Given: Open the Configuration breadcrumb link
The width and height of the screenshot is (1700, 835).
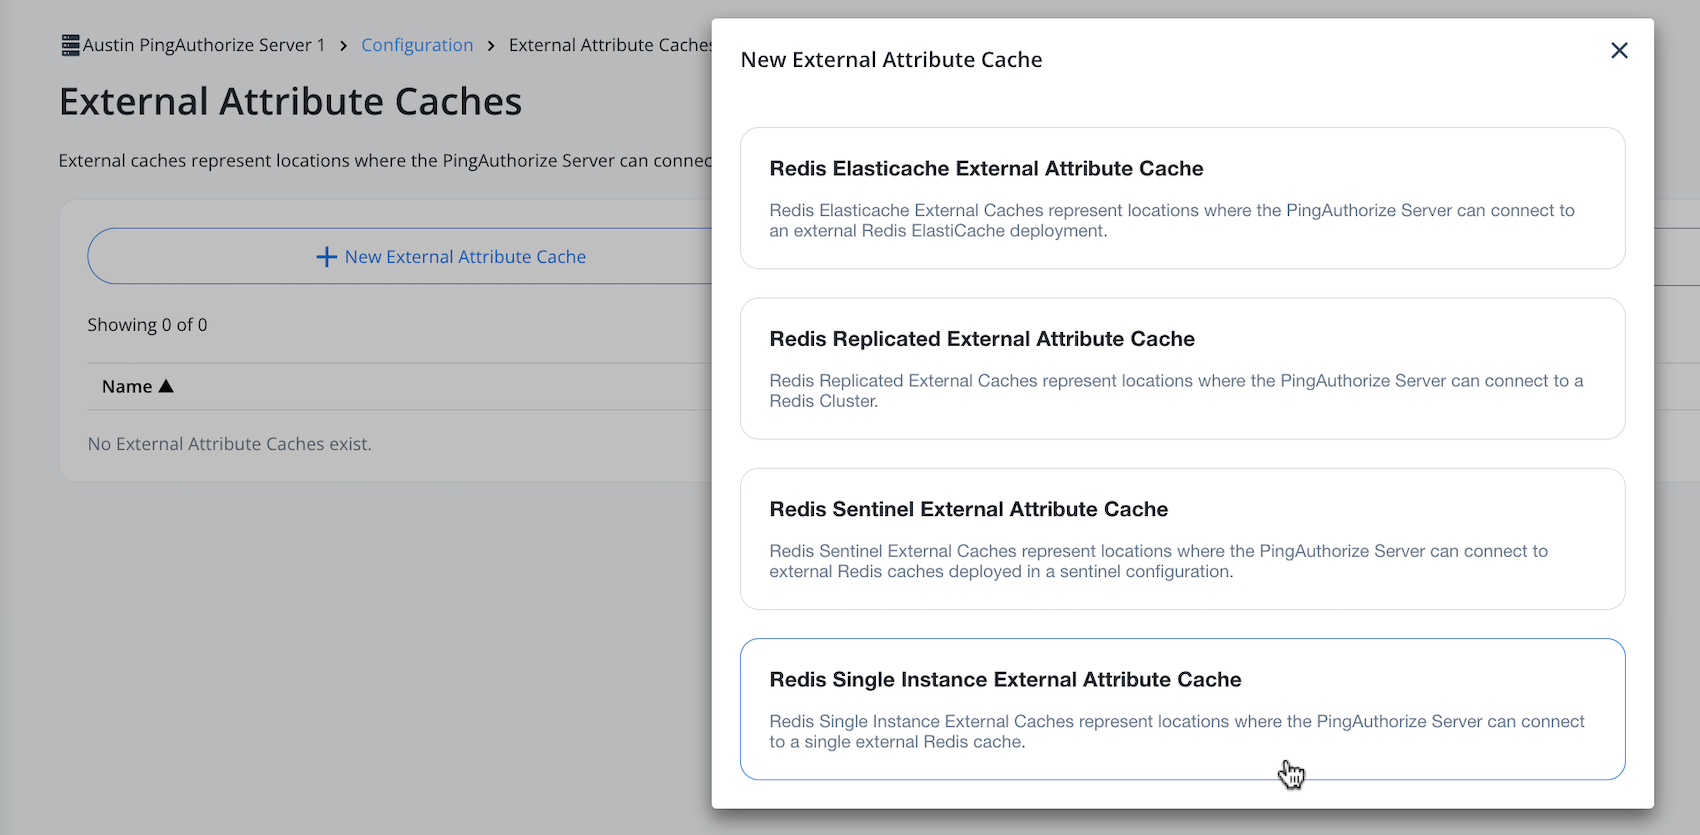Looking at the screenshot, I should (x=417, y=45).
